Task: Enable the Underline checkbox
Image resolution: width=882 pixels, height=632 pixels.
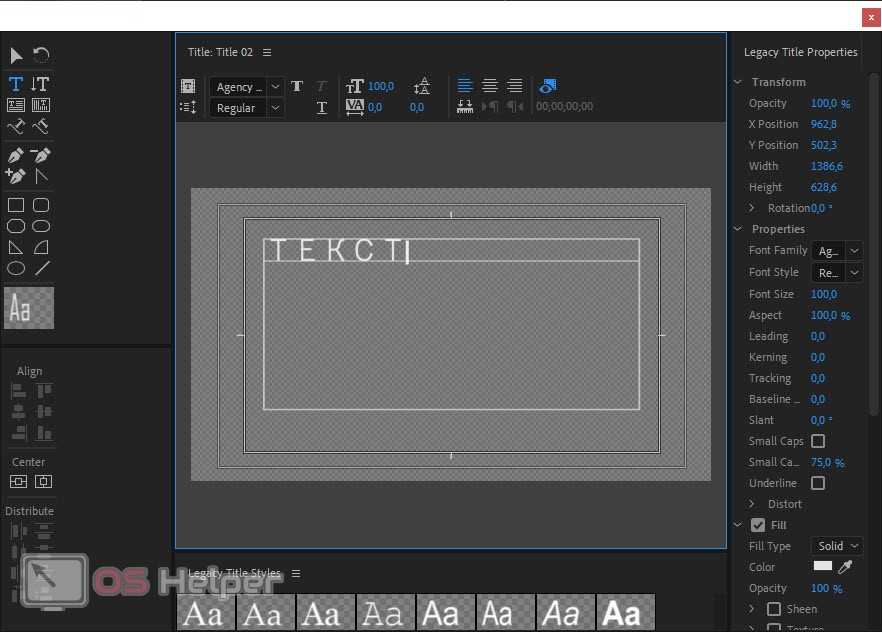Action: 818,483
